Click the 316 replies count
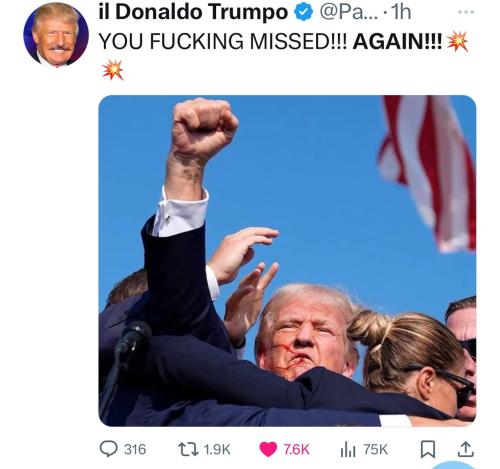 click(x=135, y=449)
